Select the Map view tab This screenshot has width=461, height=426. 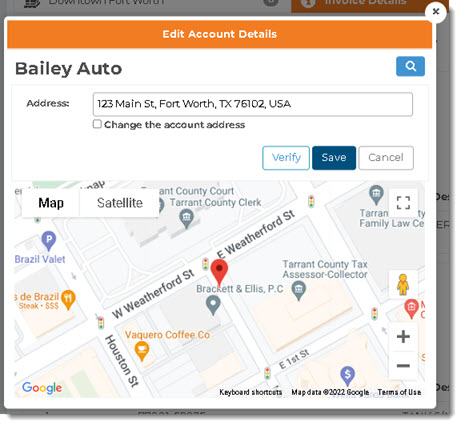[x=51, y=203]
